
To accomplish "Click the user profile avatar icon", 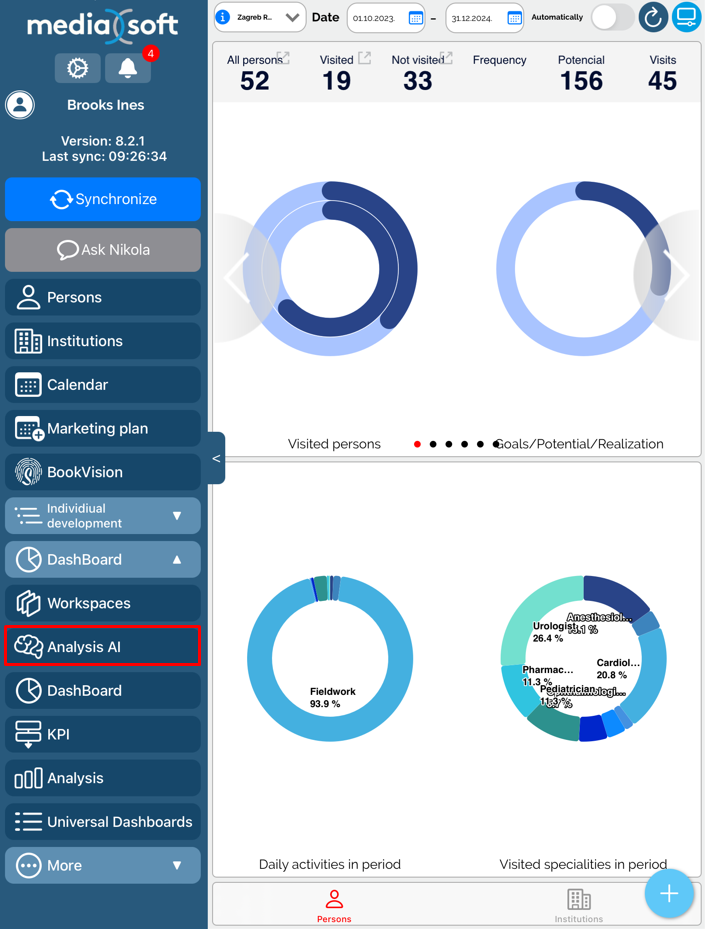I will tap(20, 105).
